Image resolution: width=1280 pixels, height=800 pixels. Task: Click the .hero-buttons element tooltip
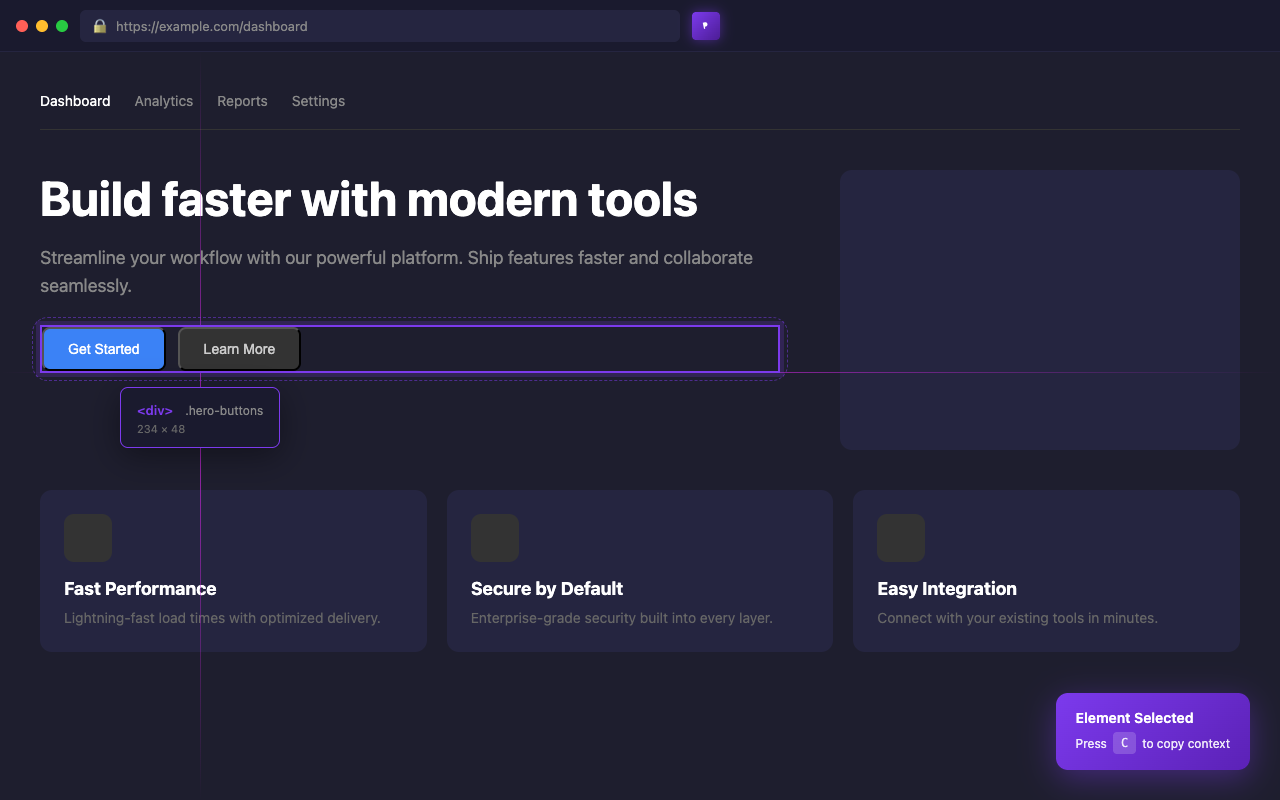(x=200, y=418)
